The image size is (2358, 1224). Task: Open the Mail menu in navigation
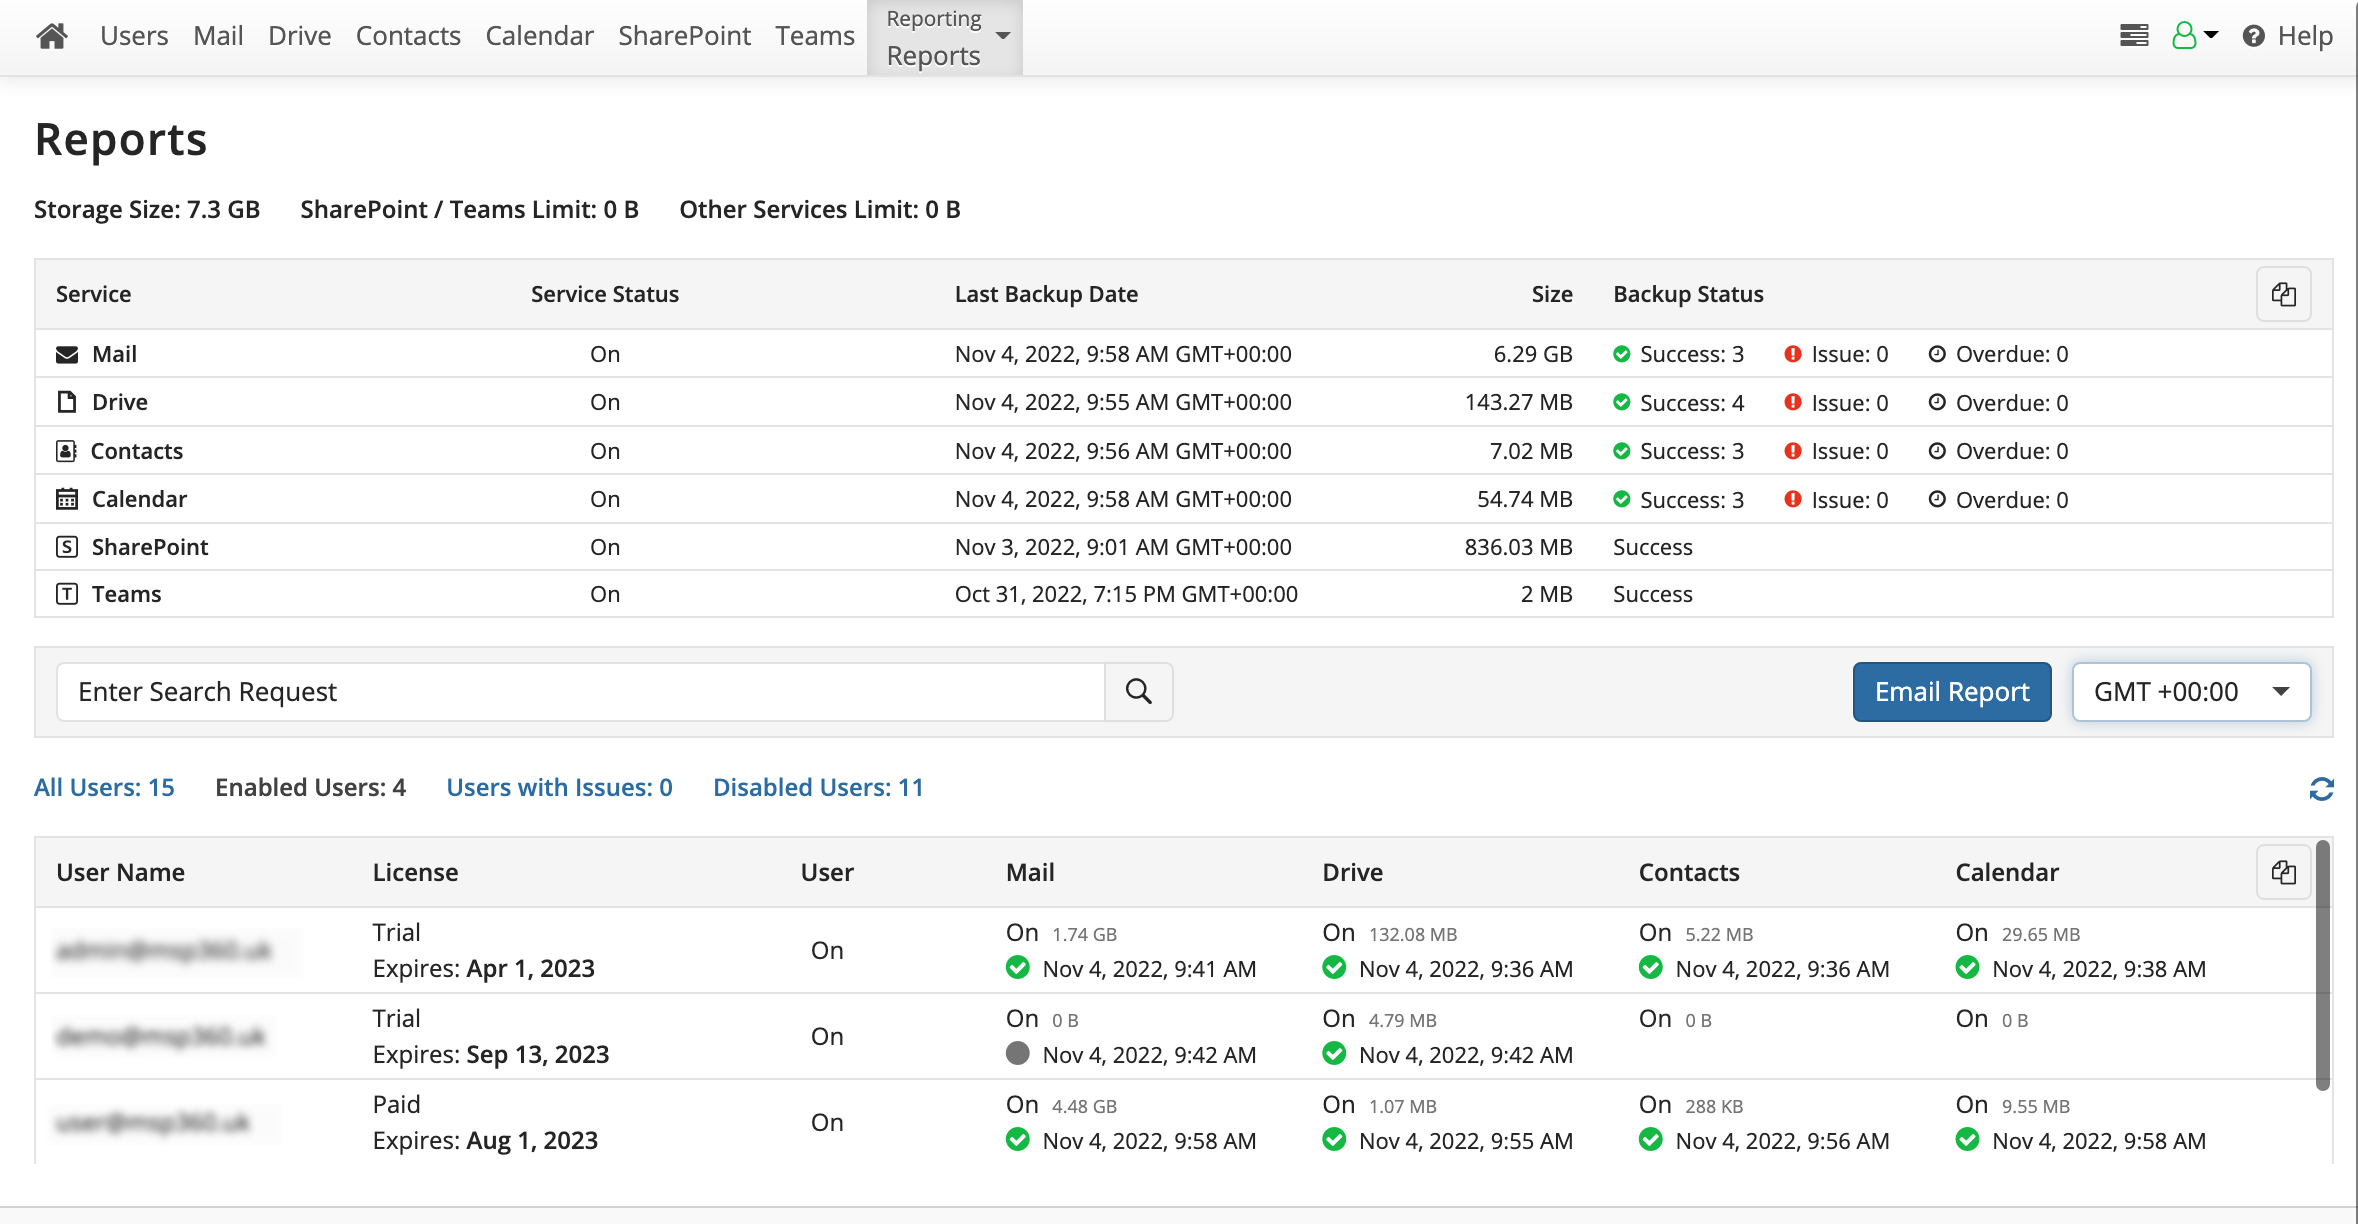click(x=218, y=36)
